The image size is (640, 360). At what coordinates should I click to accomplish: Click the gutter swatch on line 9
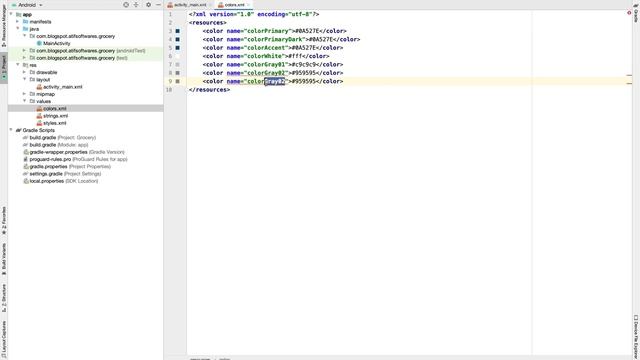tap(178, 81)
